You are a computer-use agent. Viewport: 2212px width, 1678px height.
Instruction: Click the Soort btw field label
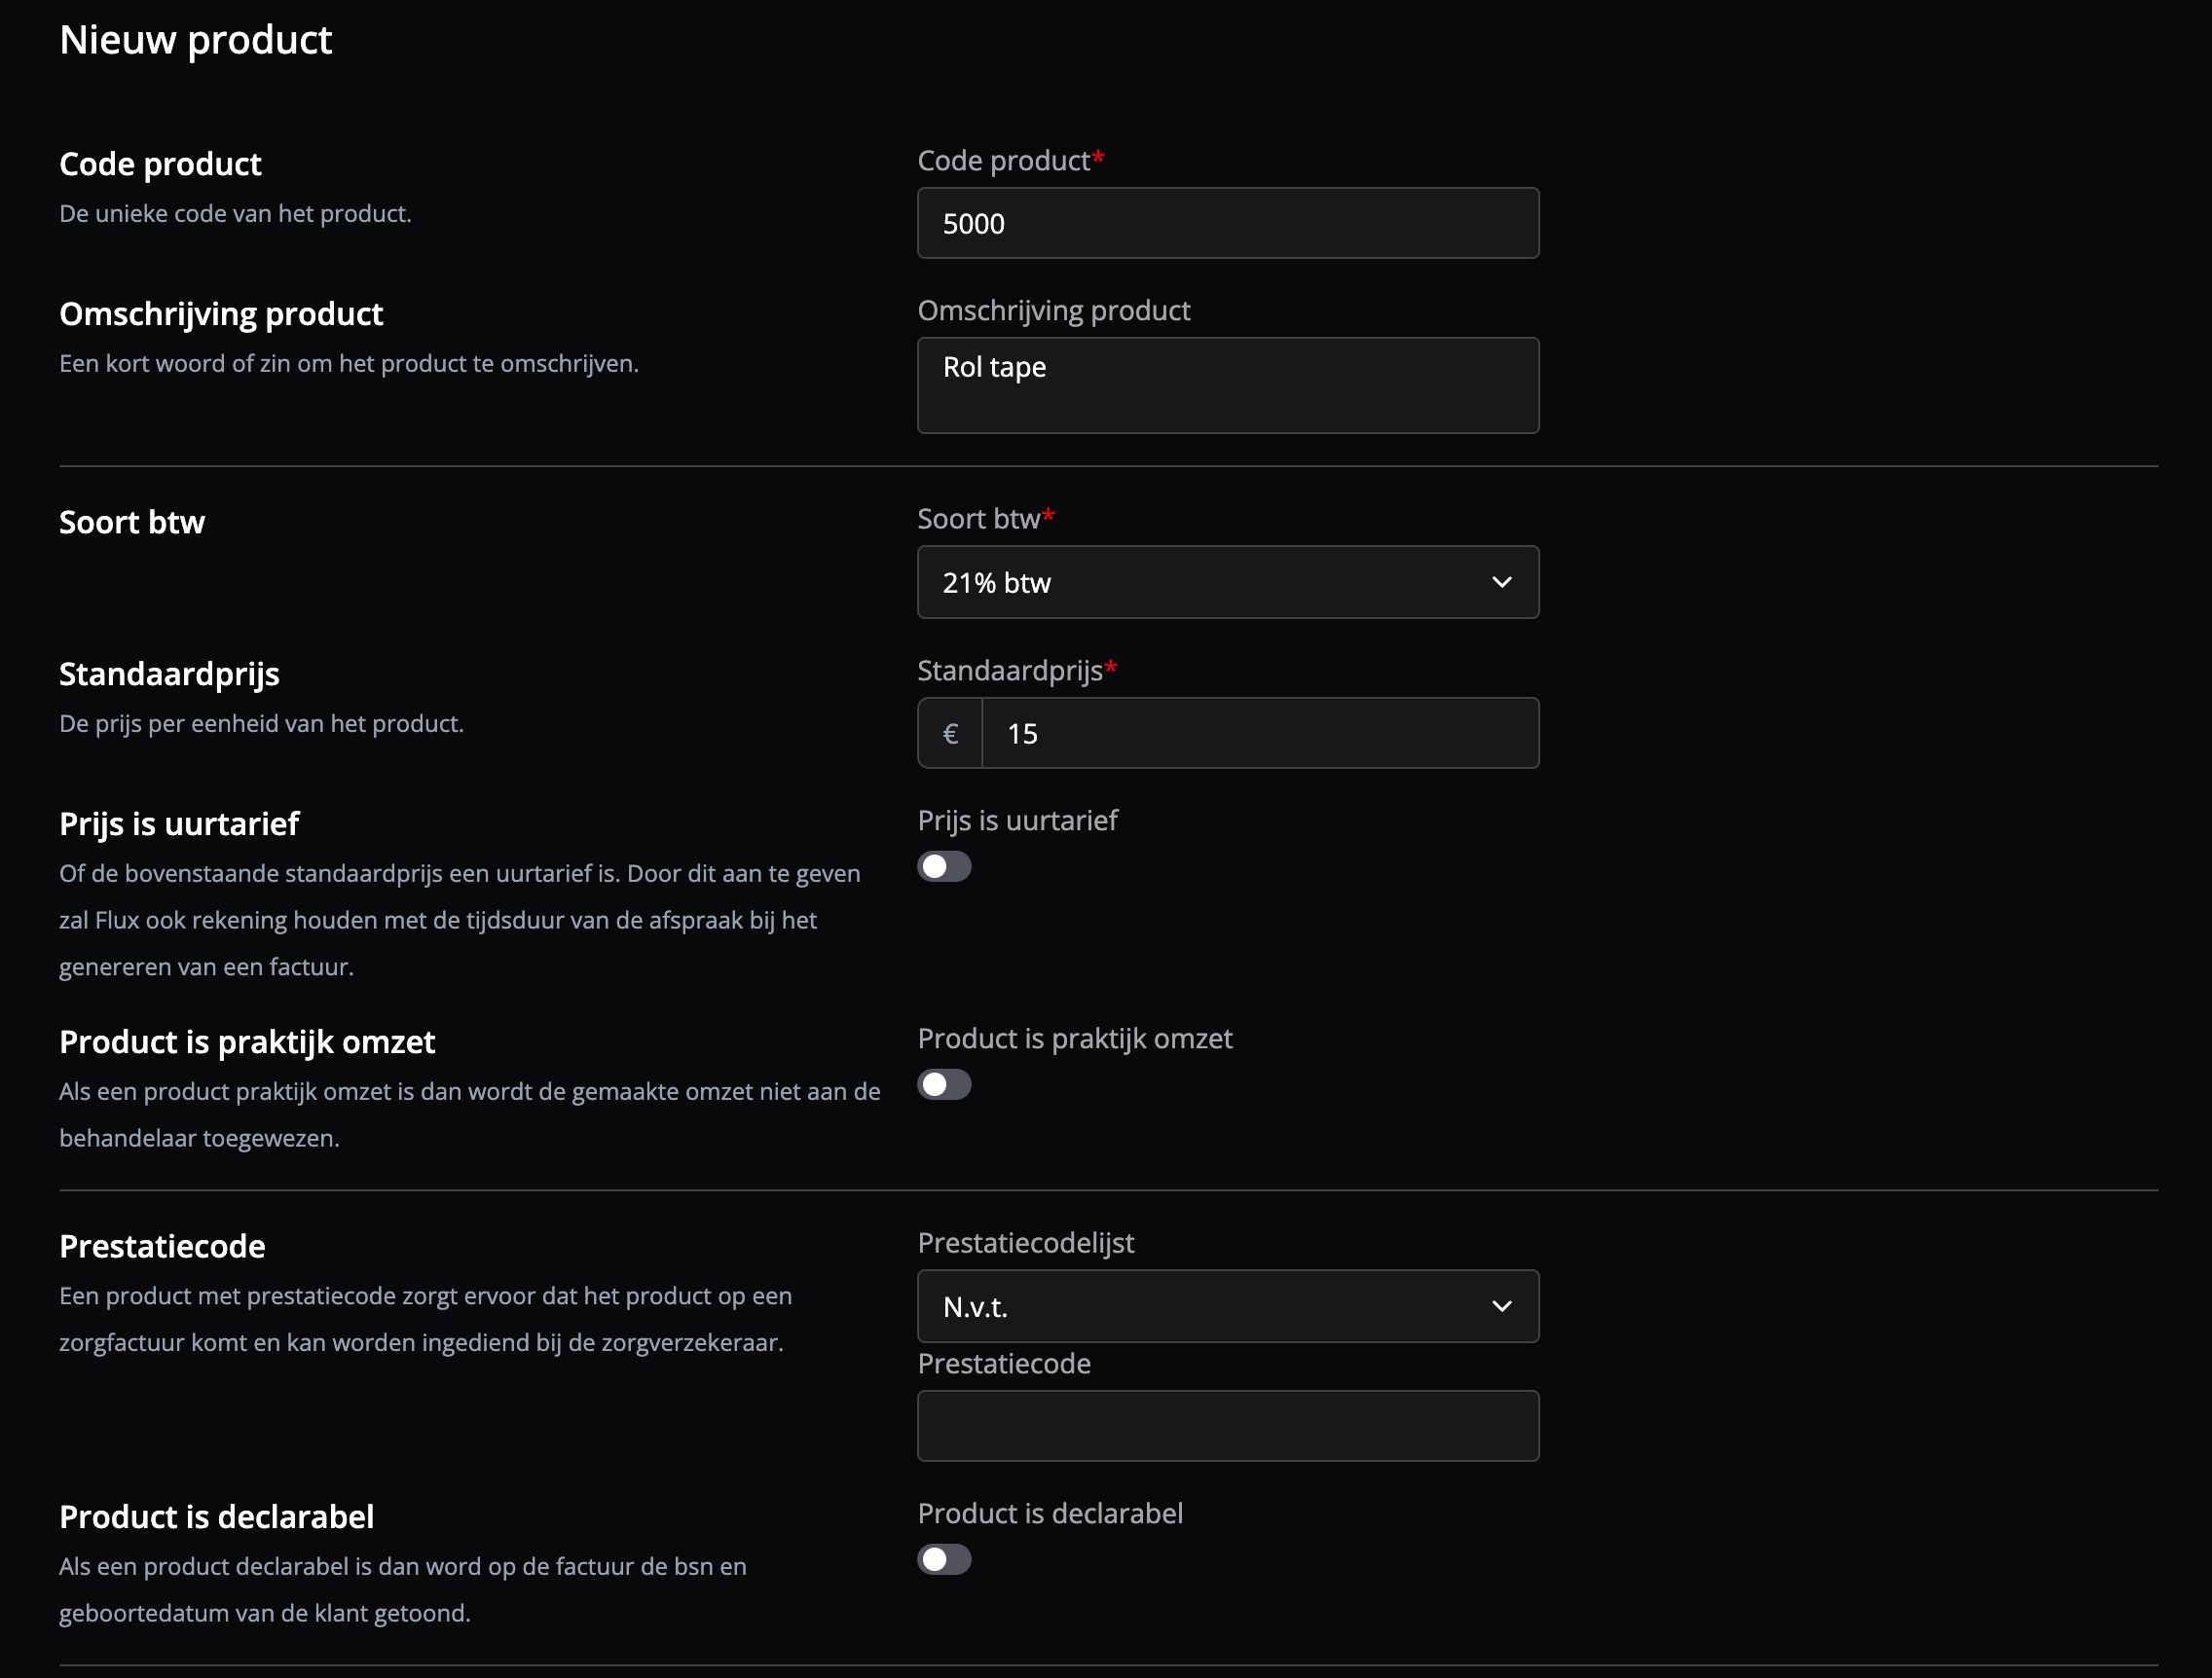click(x=978, y=518)
